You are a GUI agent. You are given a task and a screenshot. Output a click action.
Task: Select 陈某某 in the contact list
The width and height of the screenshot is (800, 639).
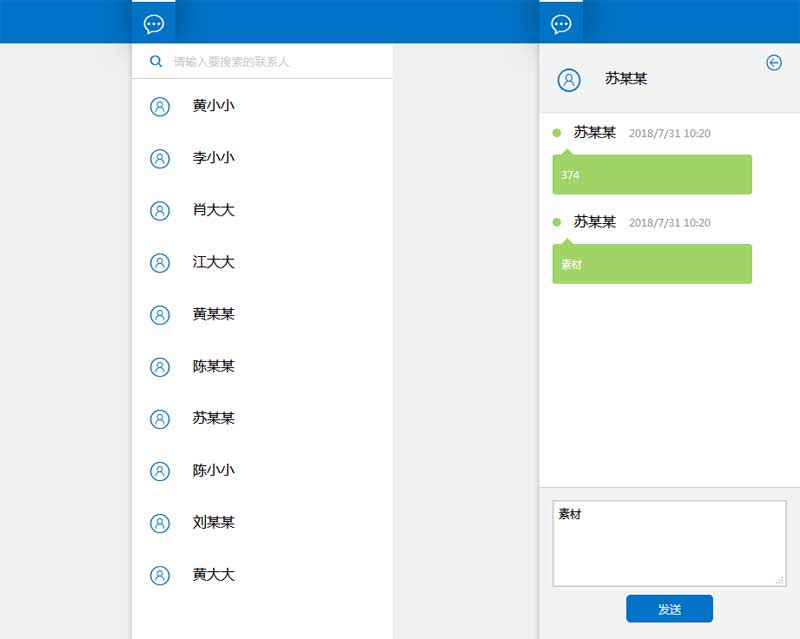[x=213, y=366]
